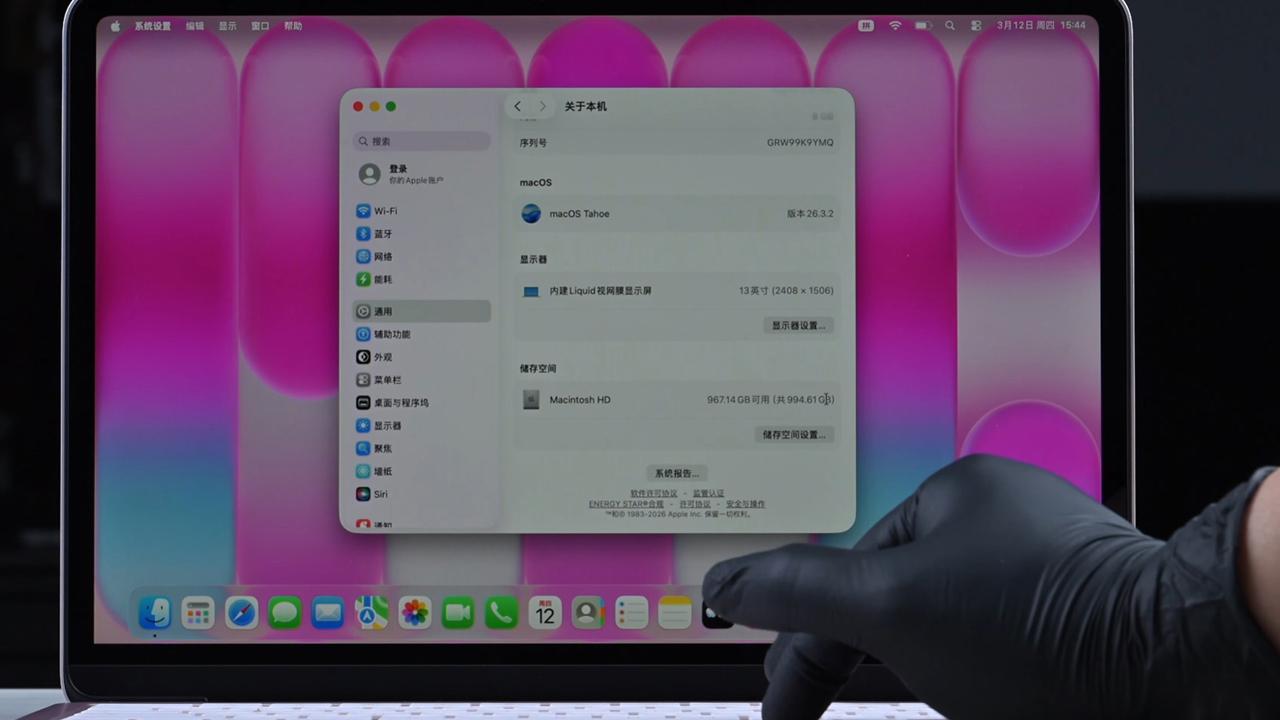Open the Mail app in Dock
The height and width of the screenshot is (720, 1280).
pos(328,612)
